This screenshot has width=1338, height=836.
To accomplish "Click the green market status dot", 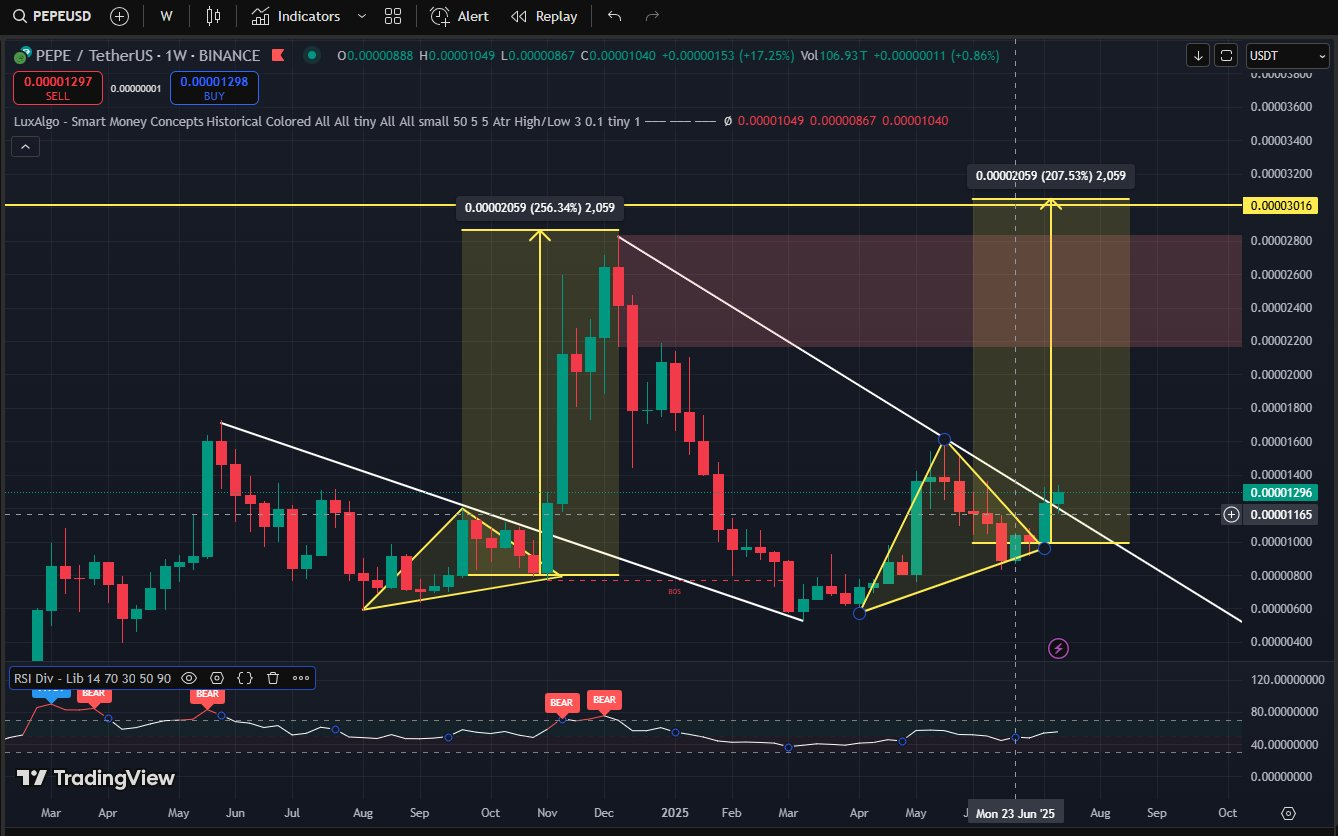I will pos(313,56).
